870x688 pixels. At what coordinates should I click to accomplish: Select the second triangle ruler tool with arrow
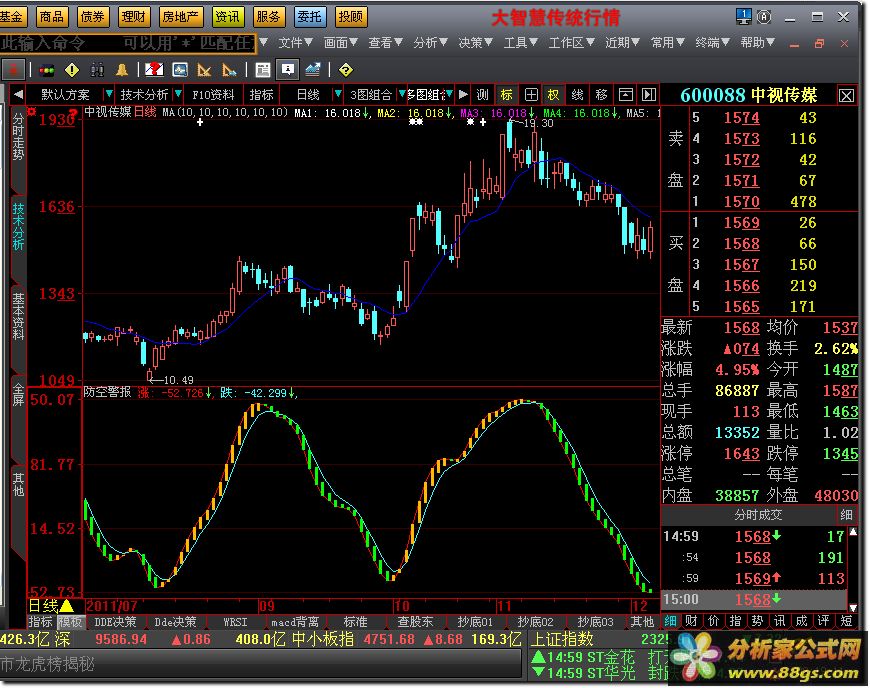tap(229, 70)
